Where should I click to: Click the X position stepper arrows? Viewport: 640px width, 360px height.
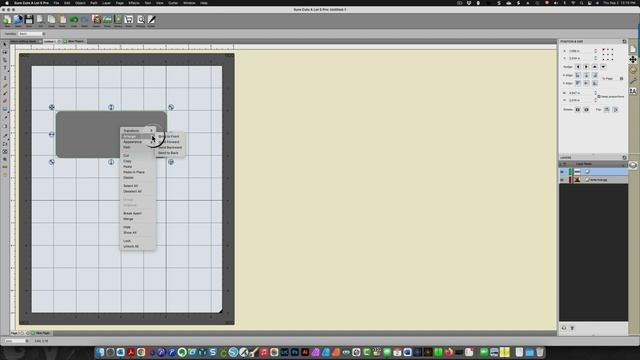(596, 51)
